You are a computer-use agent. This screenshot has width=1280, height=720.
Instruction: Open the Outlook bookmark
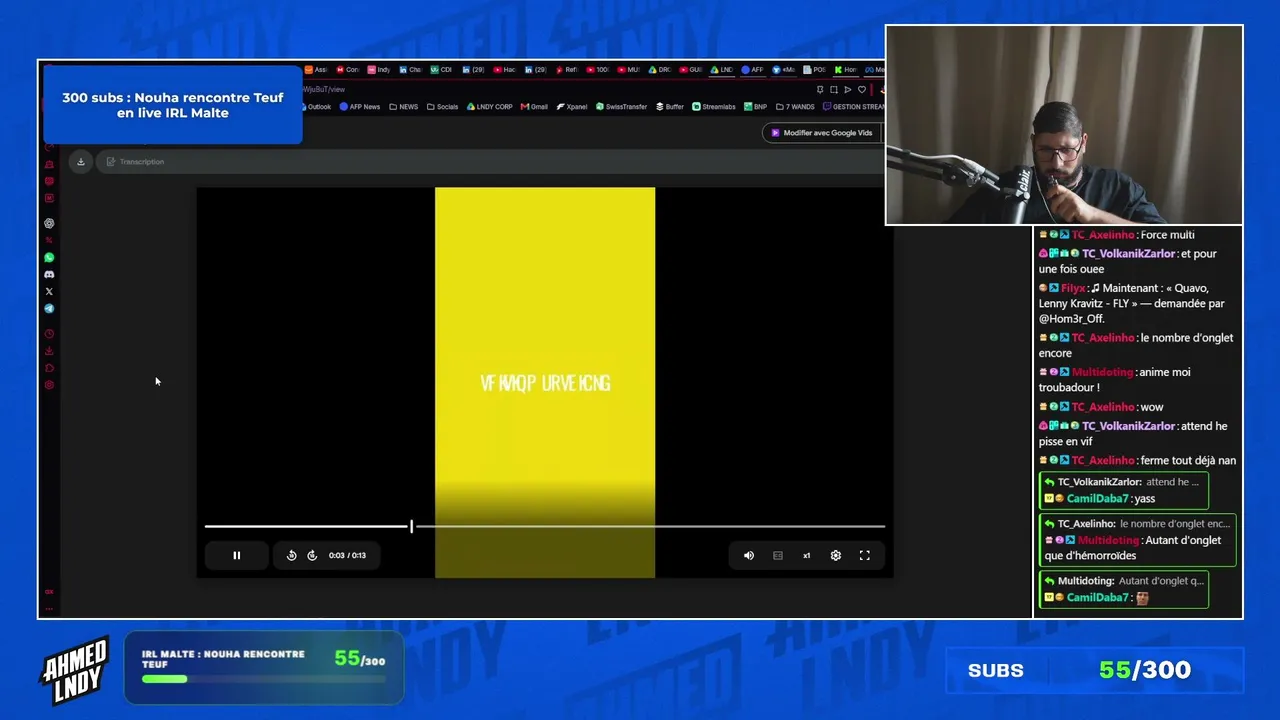point(316,107)
